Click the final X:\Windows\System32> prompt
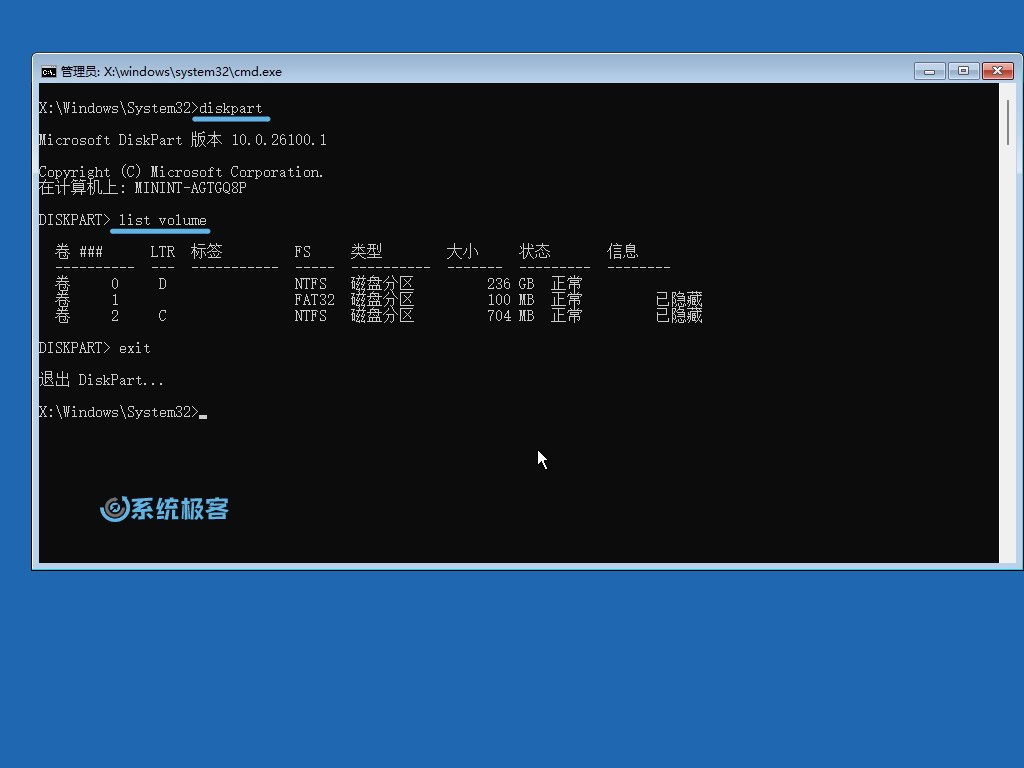1024x768 pixels. [x=118, y=412]
